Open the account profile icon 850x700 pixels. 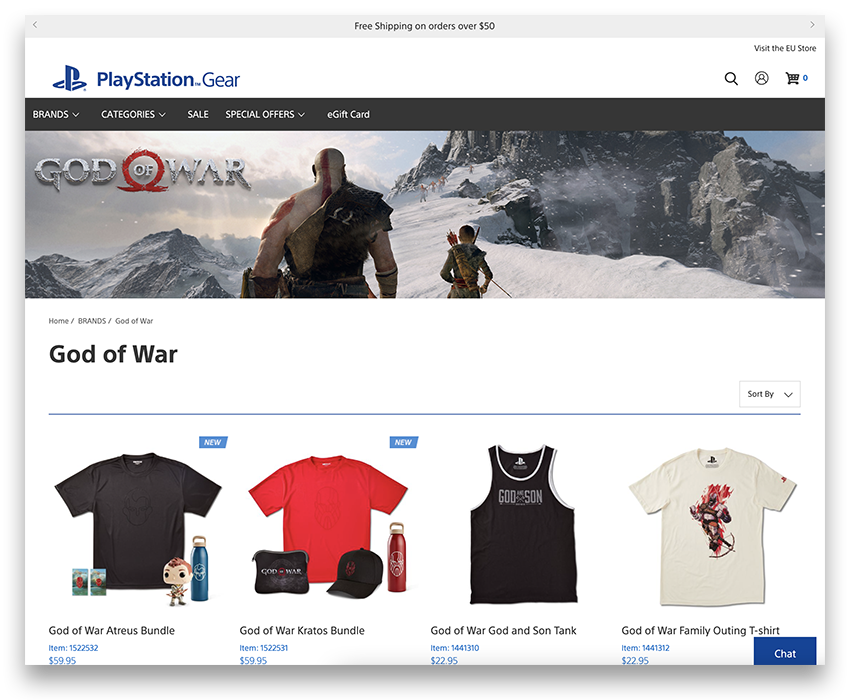(x=761, y=79)
